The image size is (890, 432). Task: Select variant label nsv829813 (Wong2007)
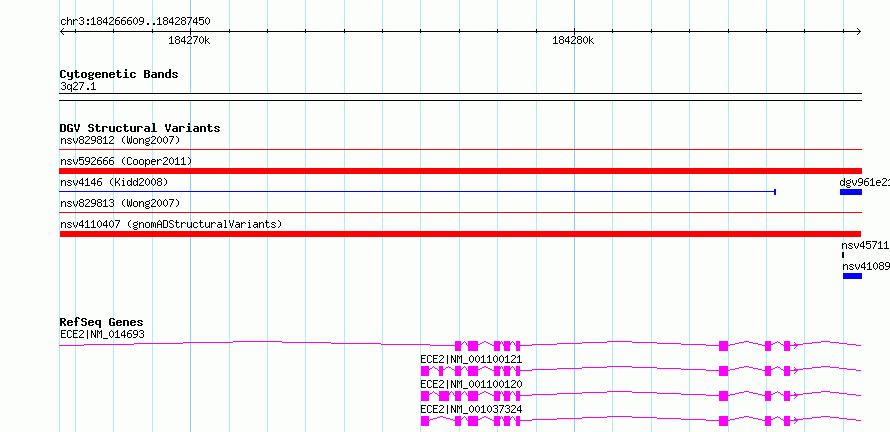120,203
